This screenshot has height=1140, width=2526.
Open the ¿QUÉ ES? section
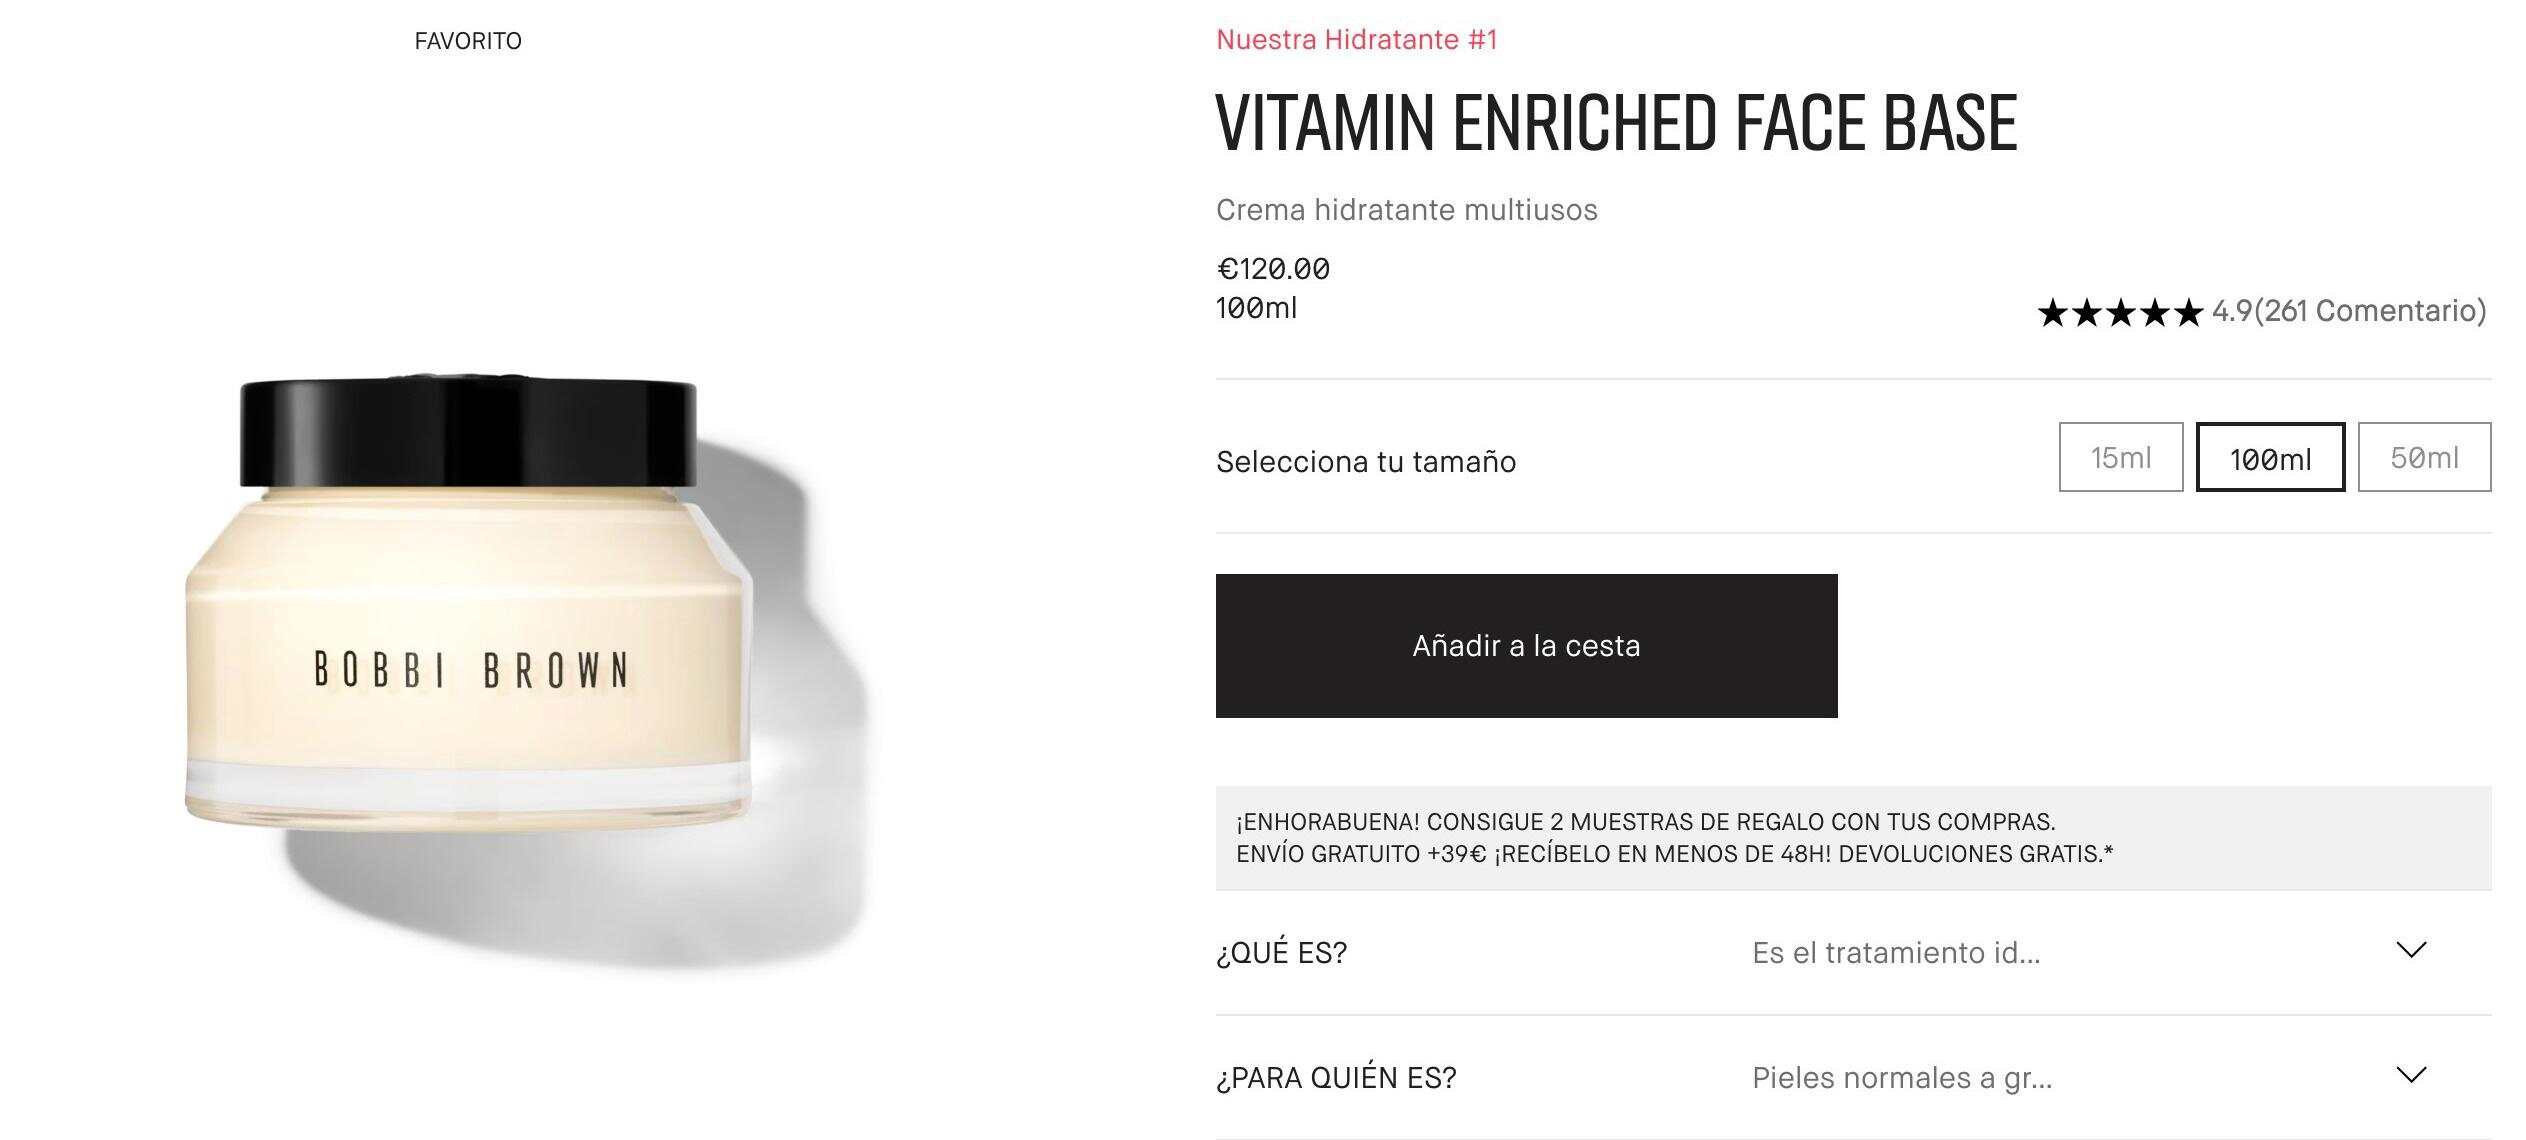tap(1853, 952)
